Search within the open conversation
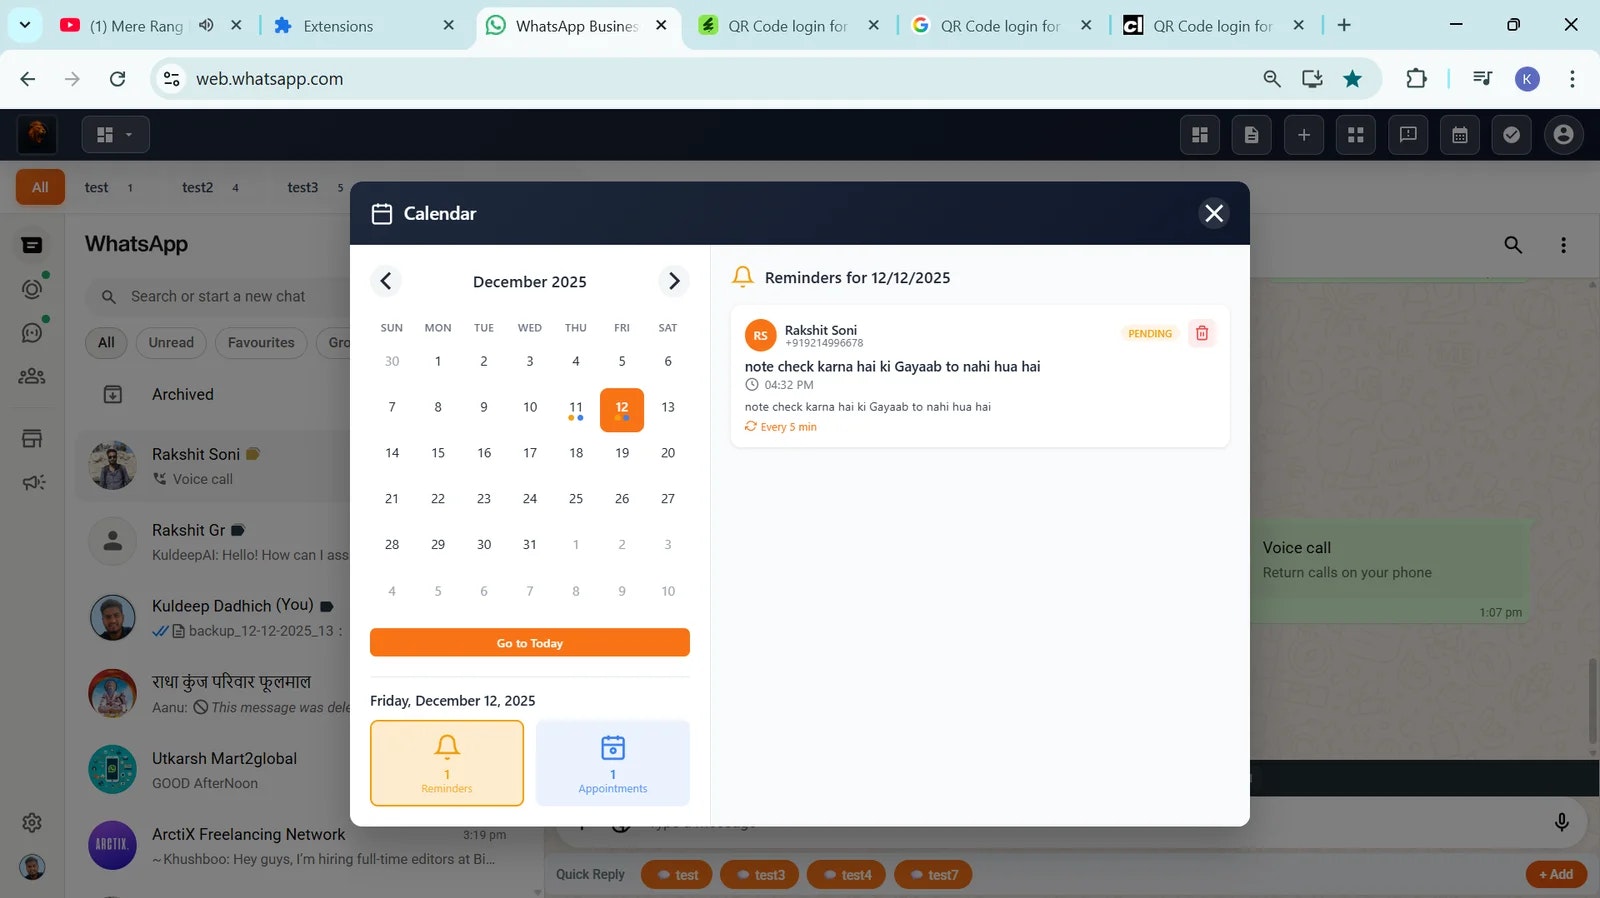1600x898 pixels. 1513,245
